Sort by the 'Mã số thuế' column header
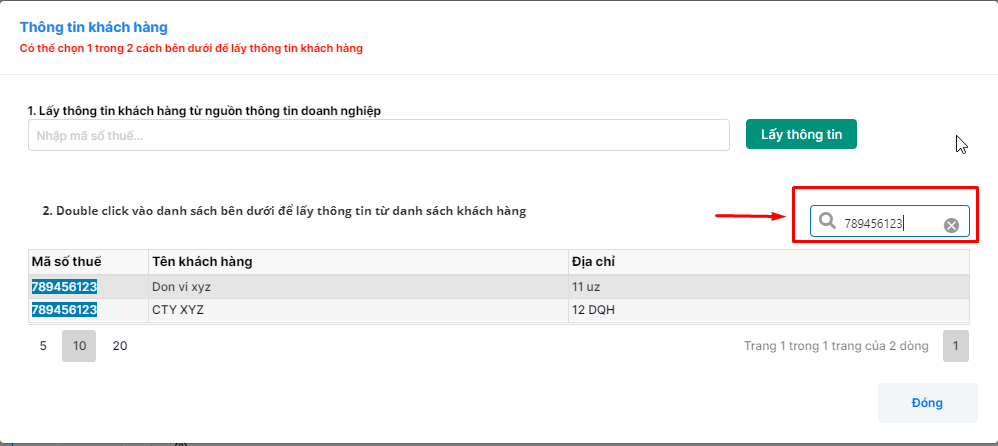Viewport: 998px width, 446px height. [x=65, y=262]
